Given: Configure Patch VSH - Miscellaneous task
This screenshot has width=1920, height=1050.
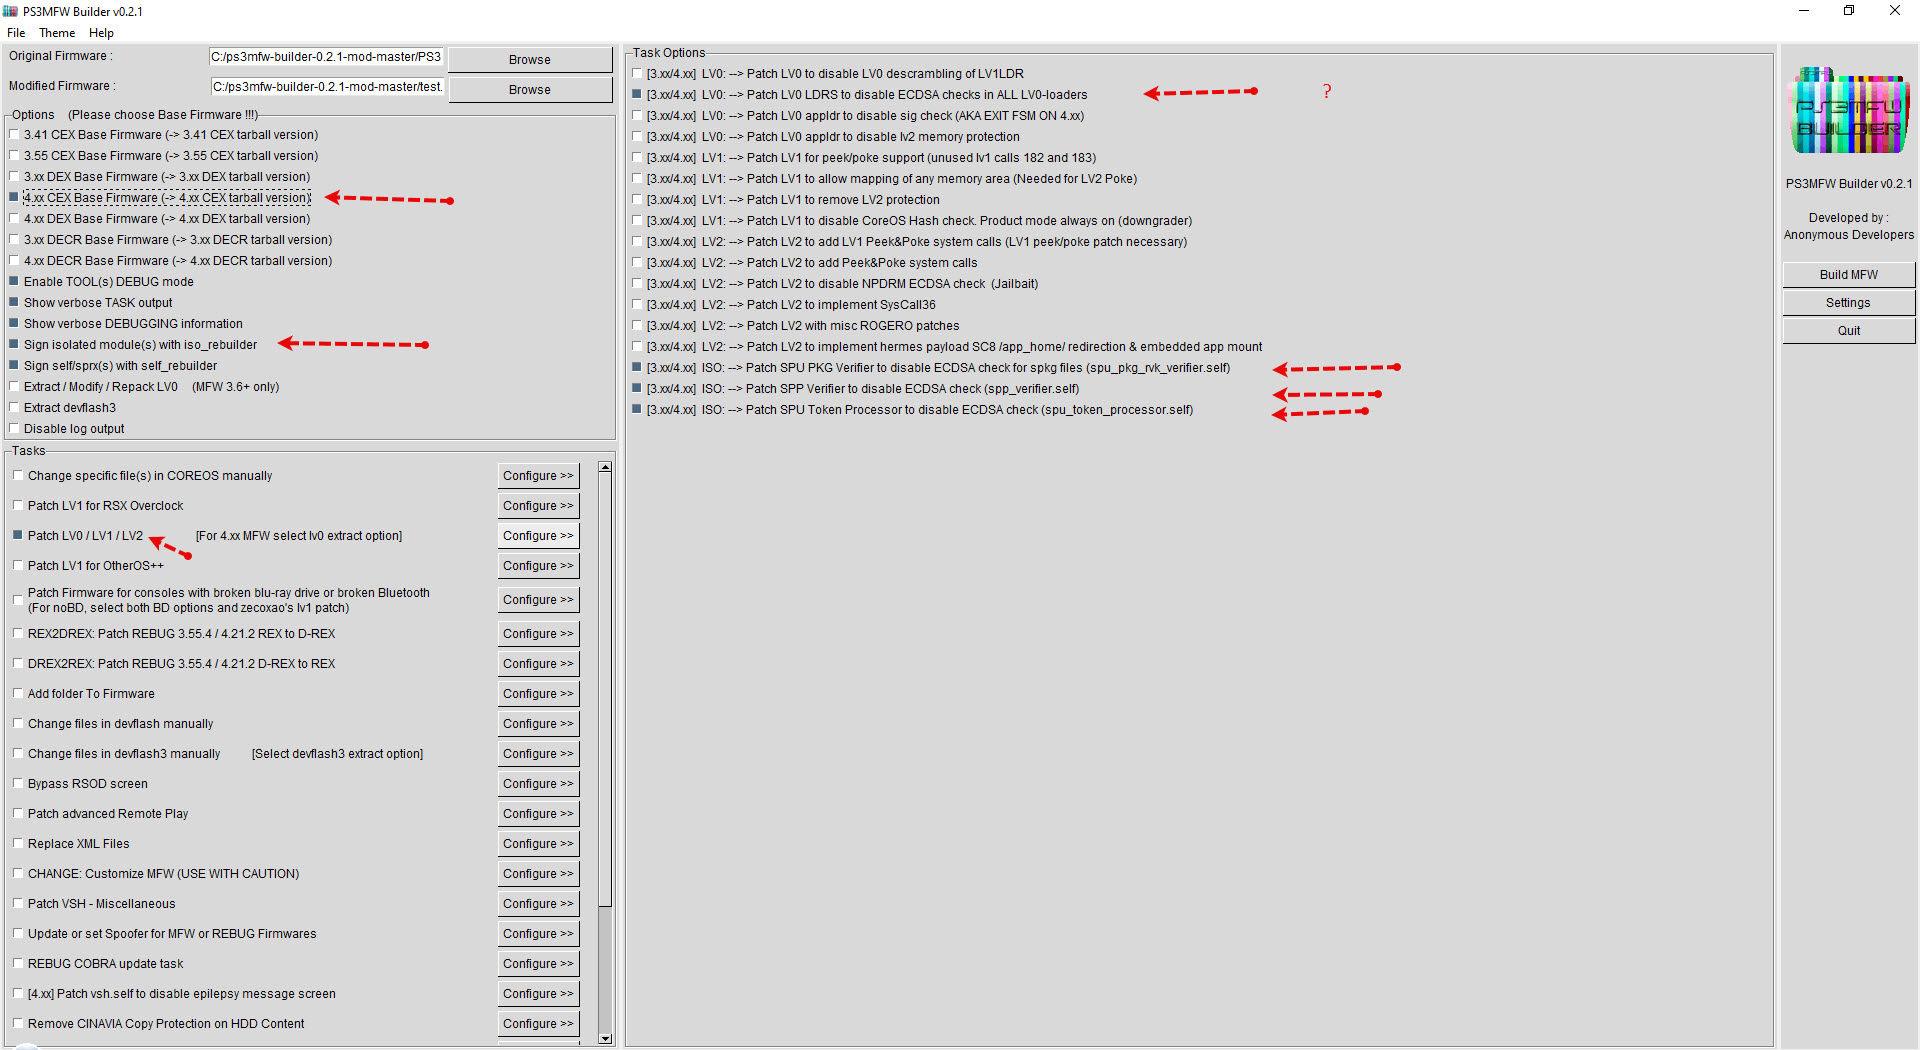Looking at the screenshot, I should point(539,904).
